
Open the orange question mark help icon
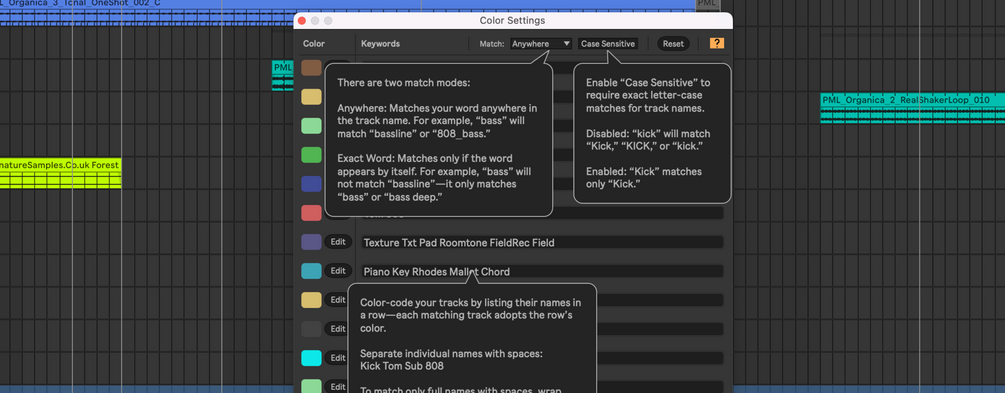[x=717, y=44]
